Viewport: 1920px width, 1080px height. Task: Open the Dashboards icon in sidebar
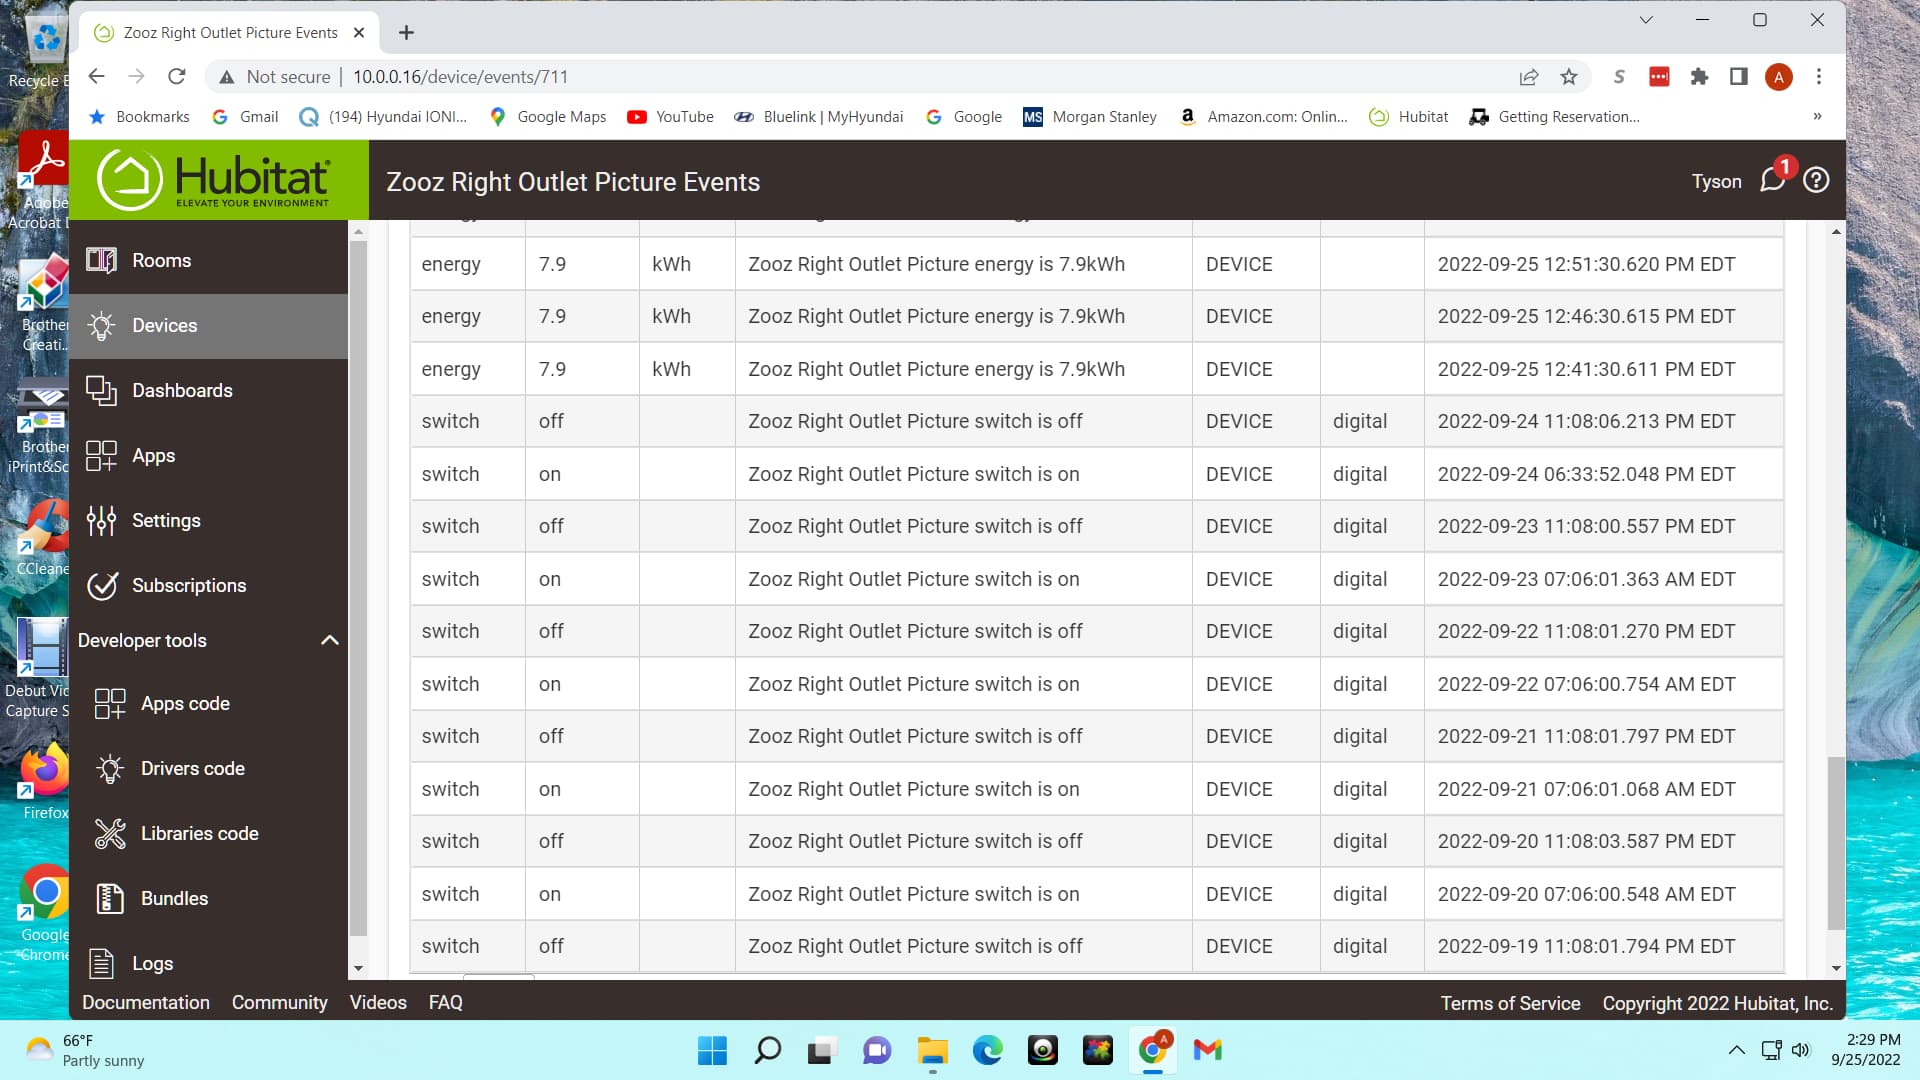(x=101, y=391)
